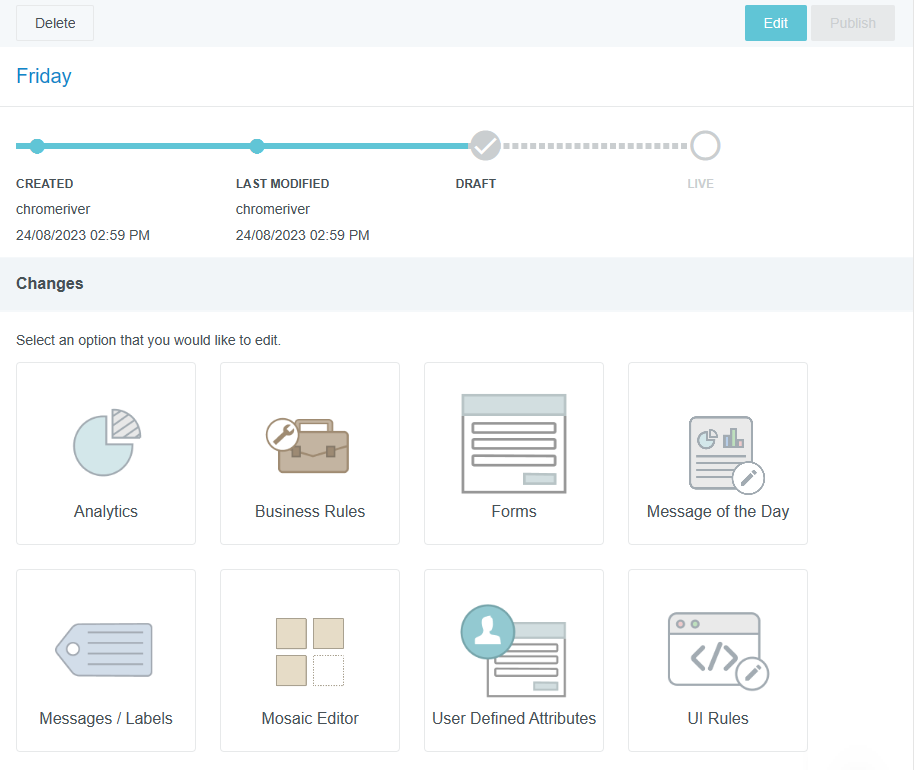Image resolution: width=914 pixels, height=770 pixels.
Task: Select the Draft checkmark stage marker
Action: [x=485, y=146]
